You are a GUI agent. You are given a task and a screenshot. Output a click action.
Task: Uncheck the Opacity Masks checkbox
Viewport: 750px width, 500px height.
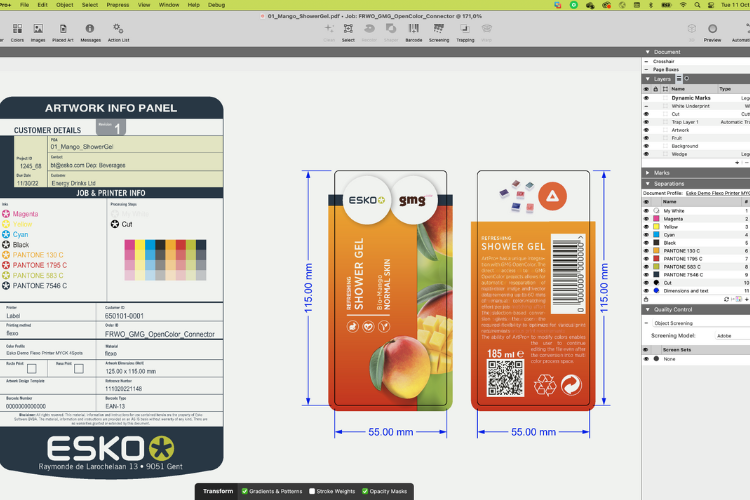[365, 491]
